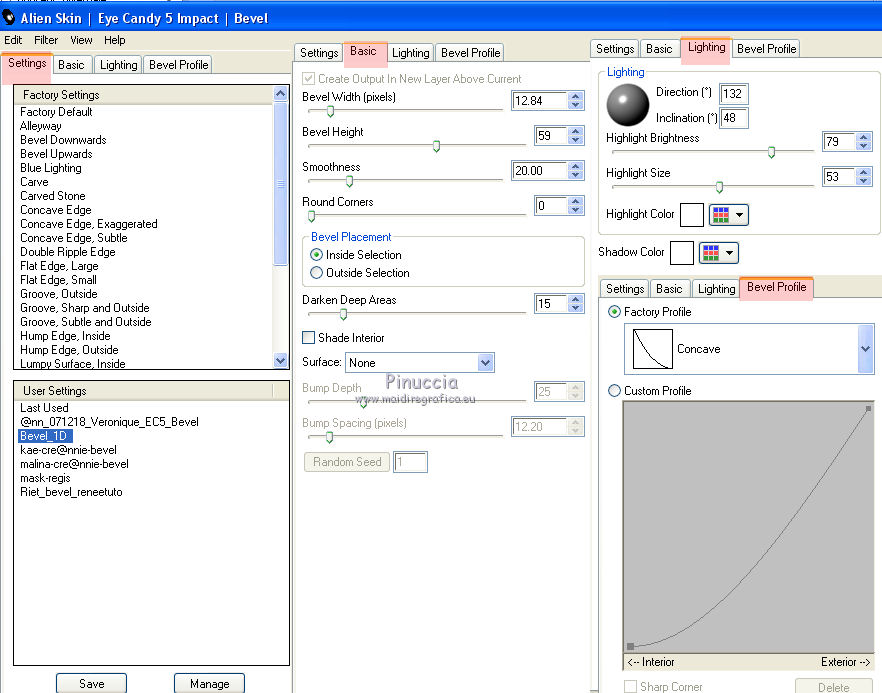Screen dimensions: 882x693
Task: Click the Bevel Width slider handle
Action: [x=331, y=111]
